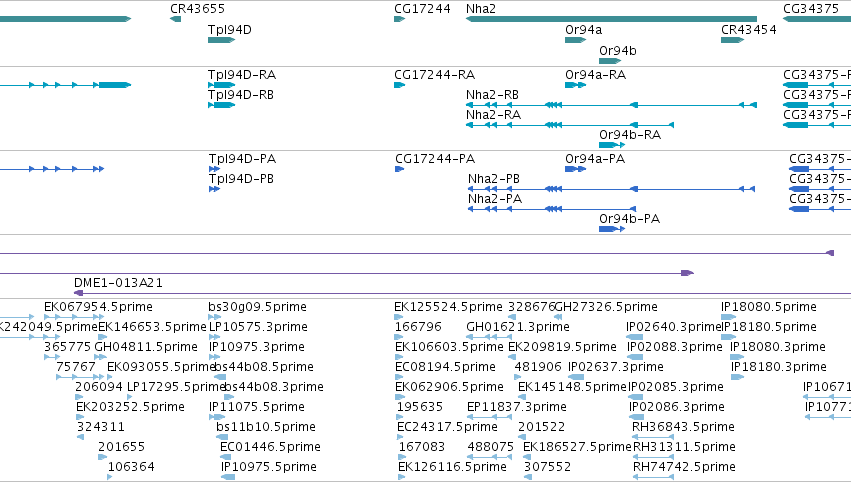Screen dimensions: 851x482
Task: Select the CG17244-PA protein label
Action: (x=435, y=159)
